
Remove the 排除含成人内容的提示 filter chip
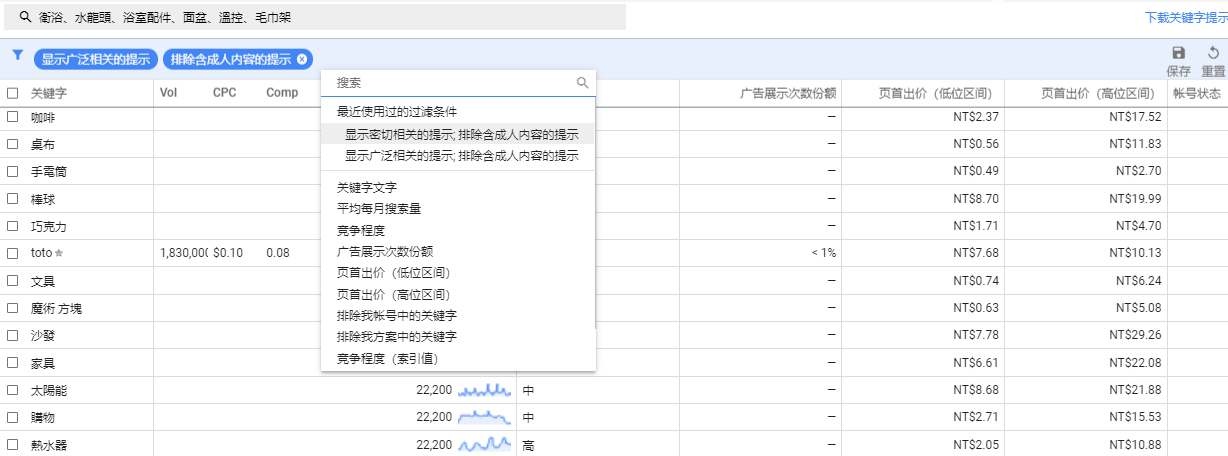point(303,59)
